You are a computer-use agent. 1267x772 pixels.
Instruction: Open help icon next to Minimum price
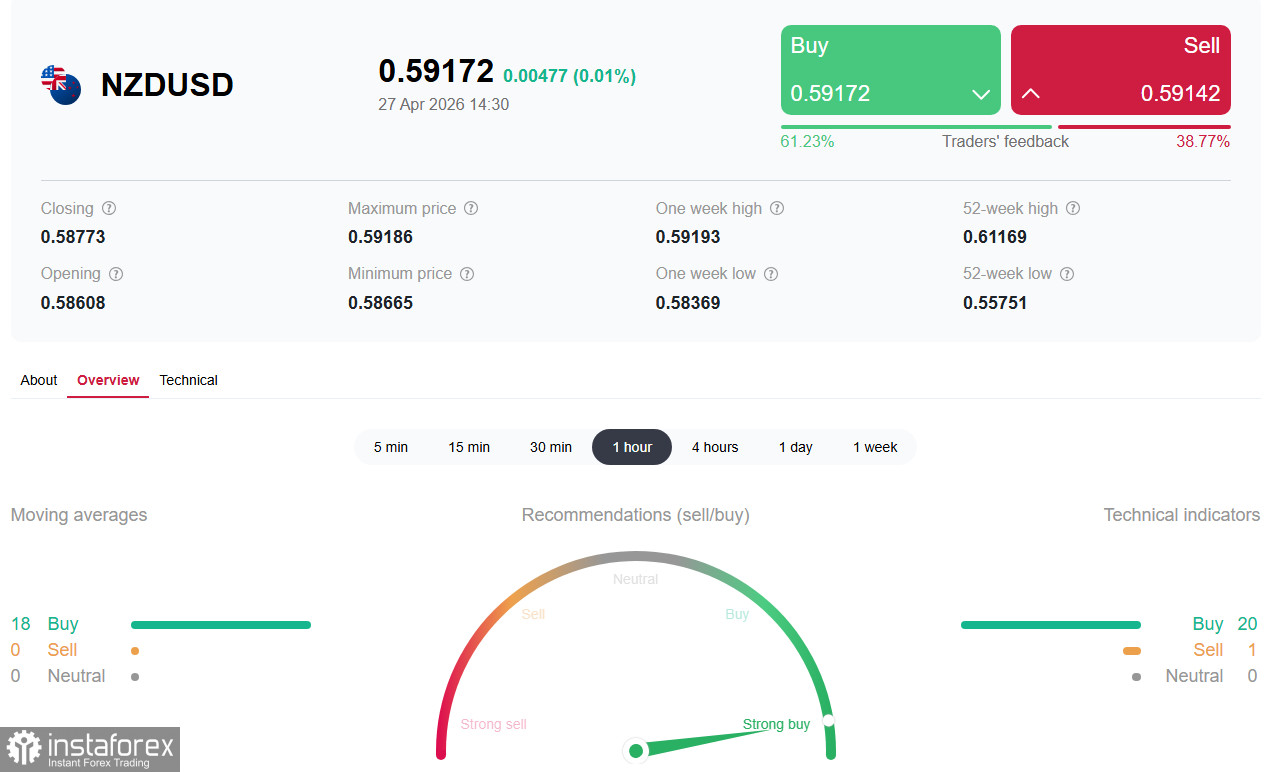pos(467,274)
